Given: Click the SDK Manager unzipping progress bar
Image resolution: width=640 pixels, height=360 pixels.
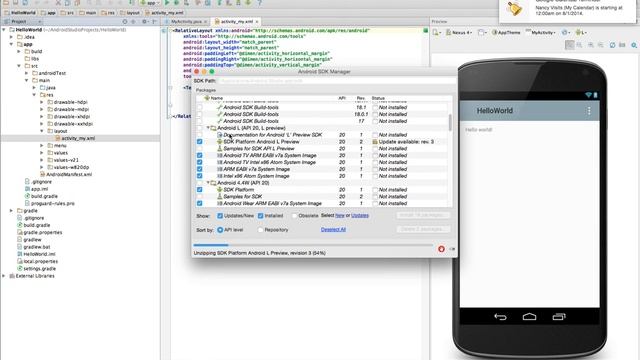Looking at the screenshot, I should (x=313, y=245).
